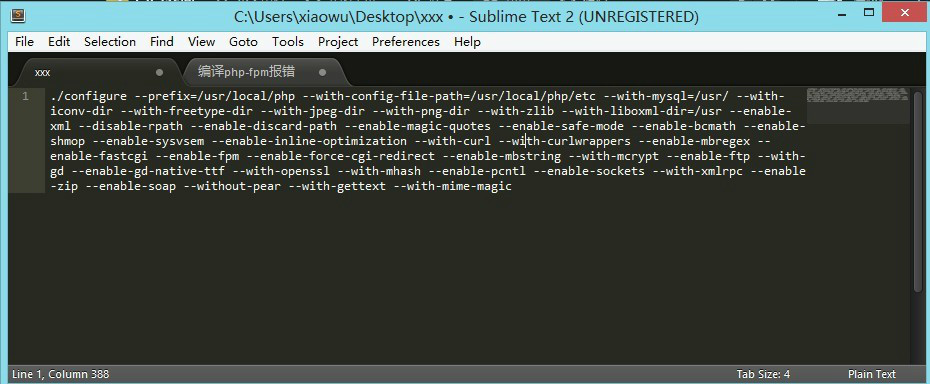Viewport: 930px width, 384px height.
Task: Click on --enable-magic-quotes in the editor
Action: coord(418,126)
